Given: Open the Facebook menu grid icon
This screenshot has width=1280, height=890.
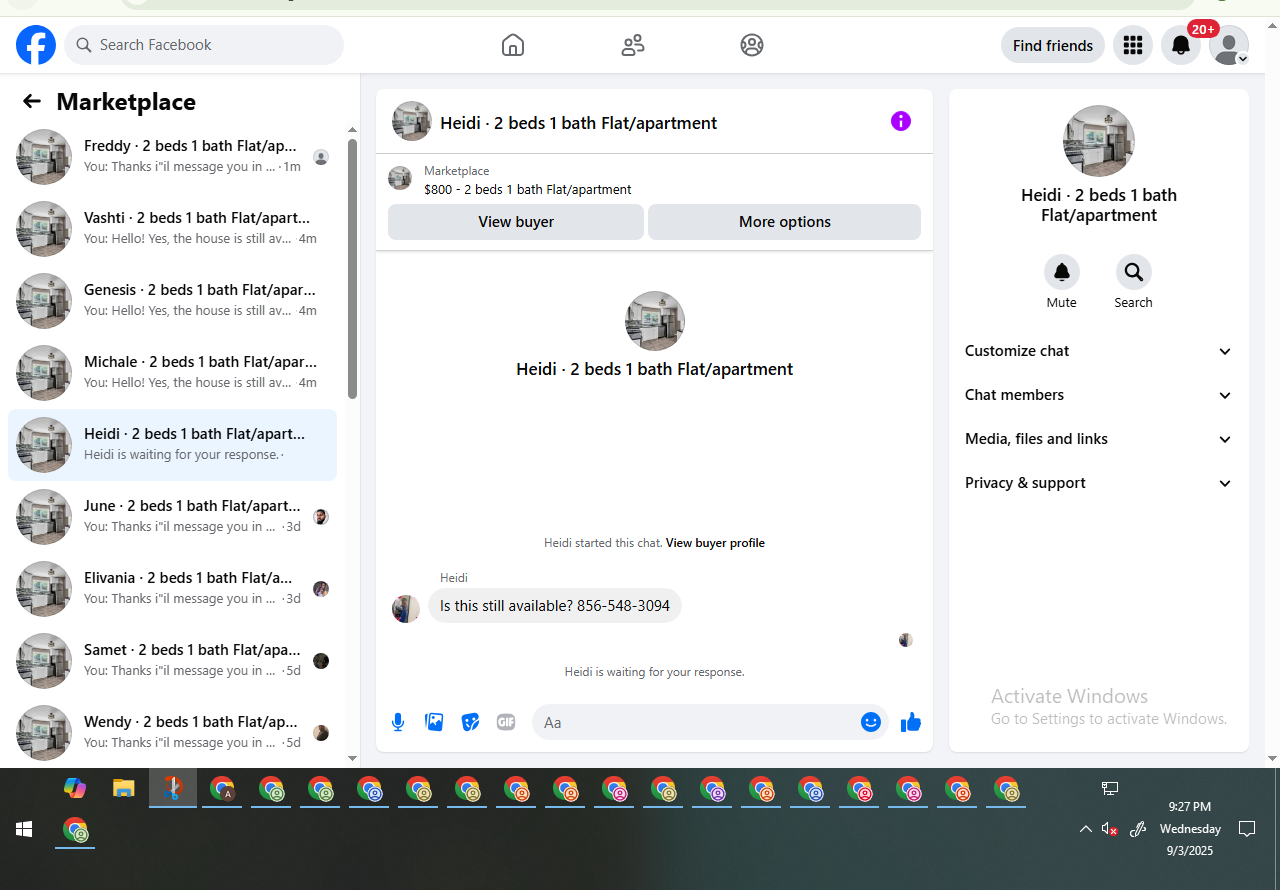Looking at the screenshot, I should 1133,45.
